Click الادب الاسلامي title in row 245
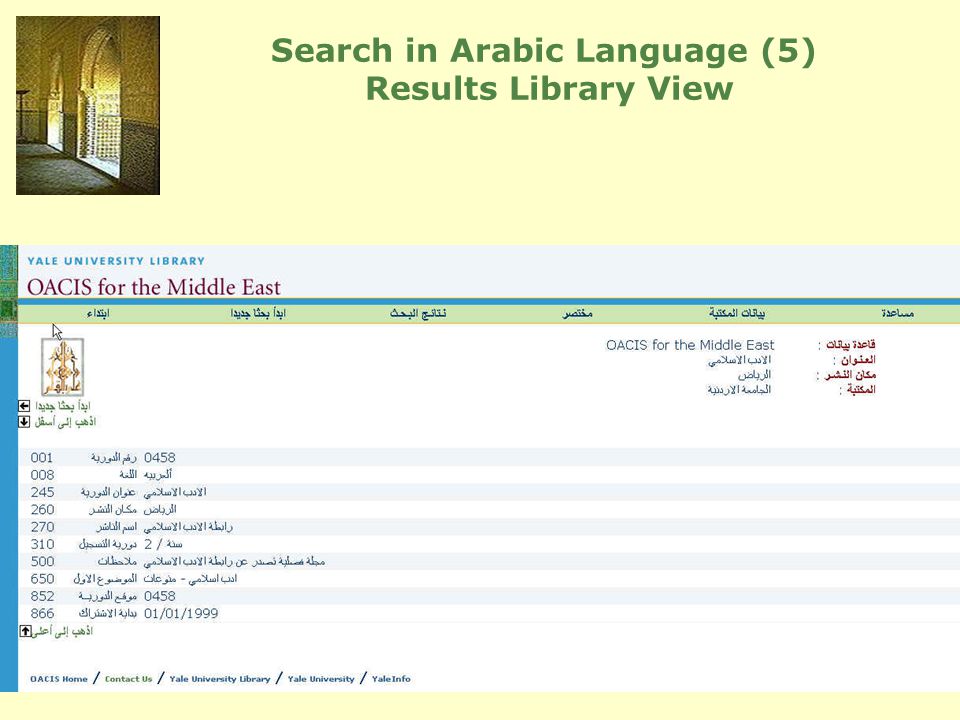The width and height of the screenshot is (960, 720). click(175, 492)
